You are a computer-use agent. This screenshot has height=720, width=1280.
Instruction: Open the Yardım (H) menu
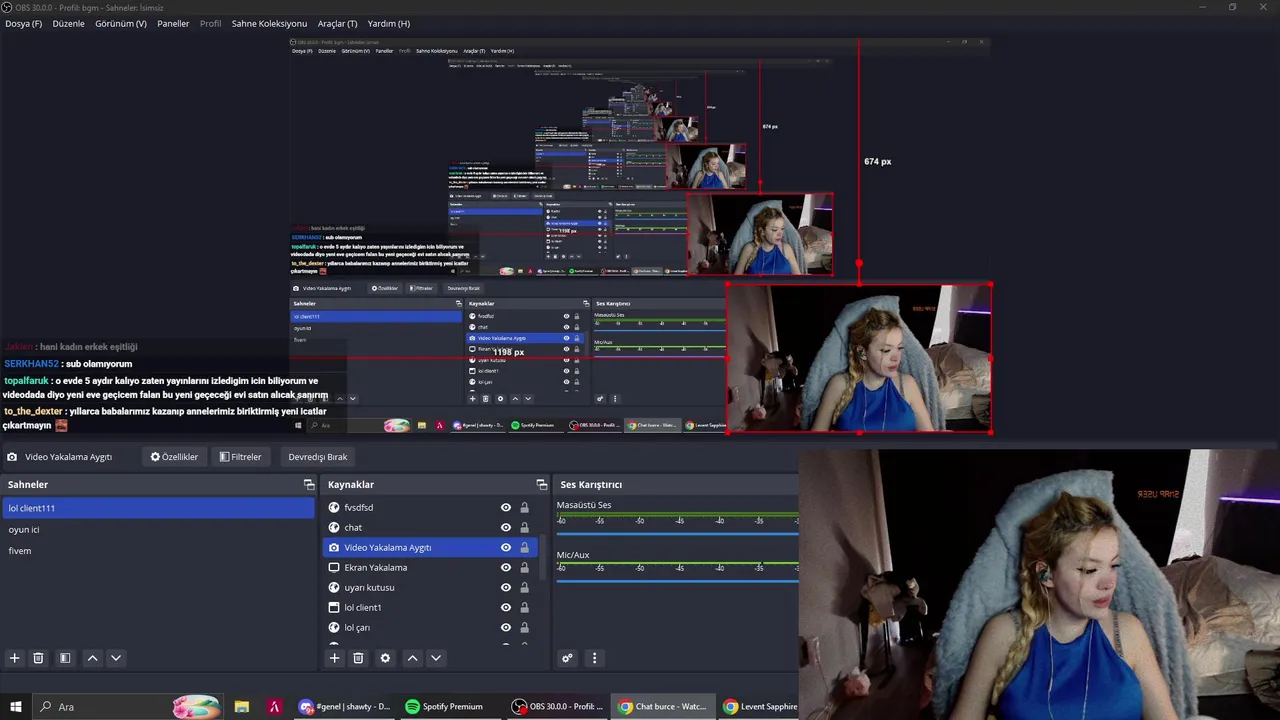point(389,23)
